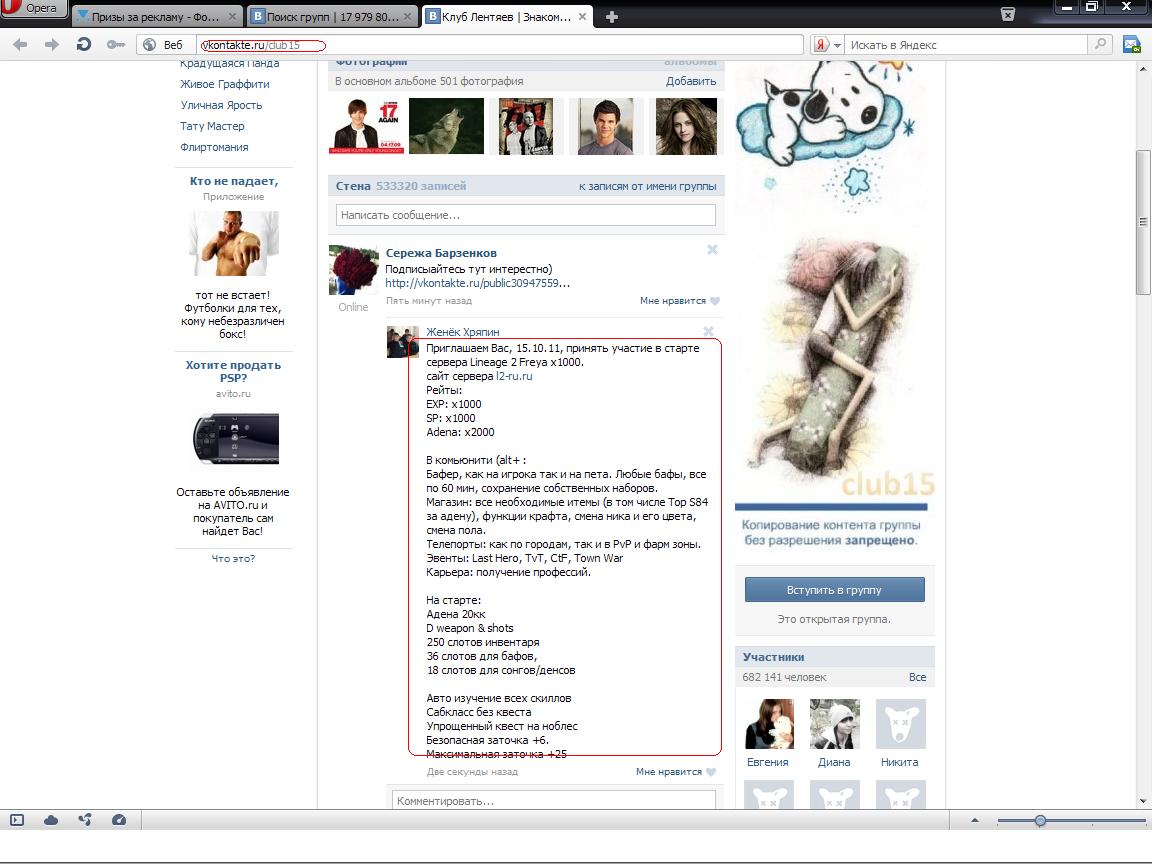
Task: Open member Никита's avatar
Action: [x=901, y=724]
